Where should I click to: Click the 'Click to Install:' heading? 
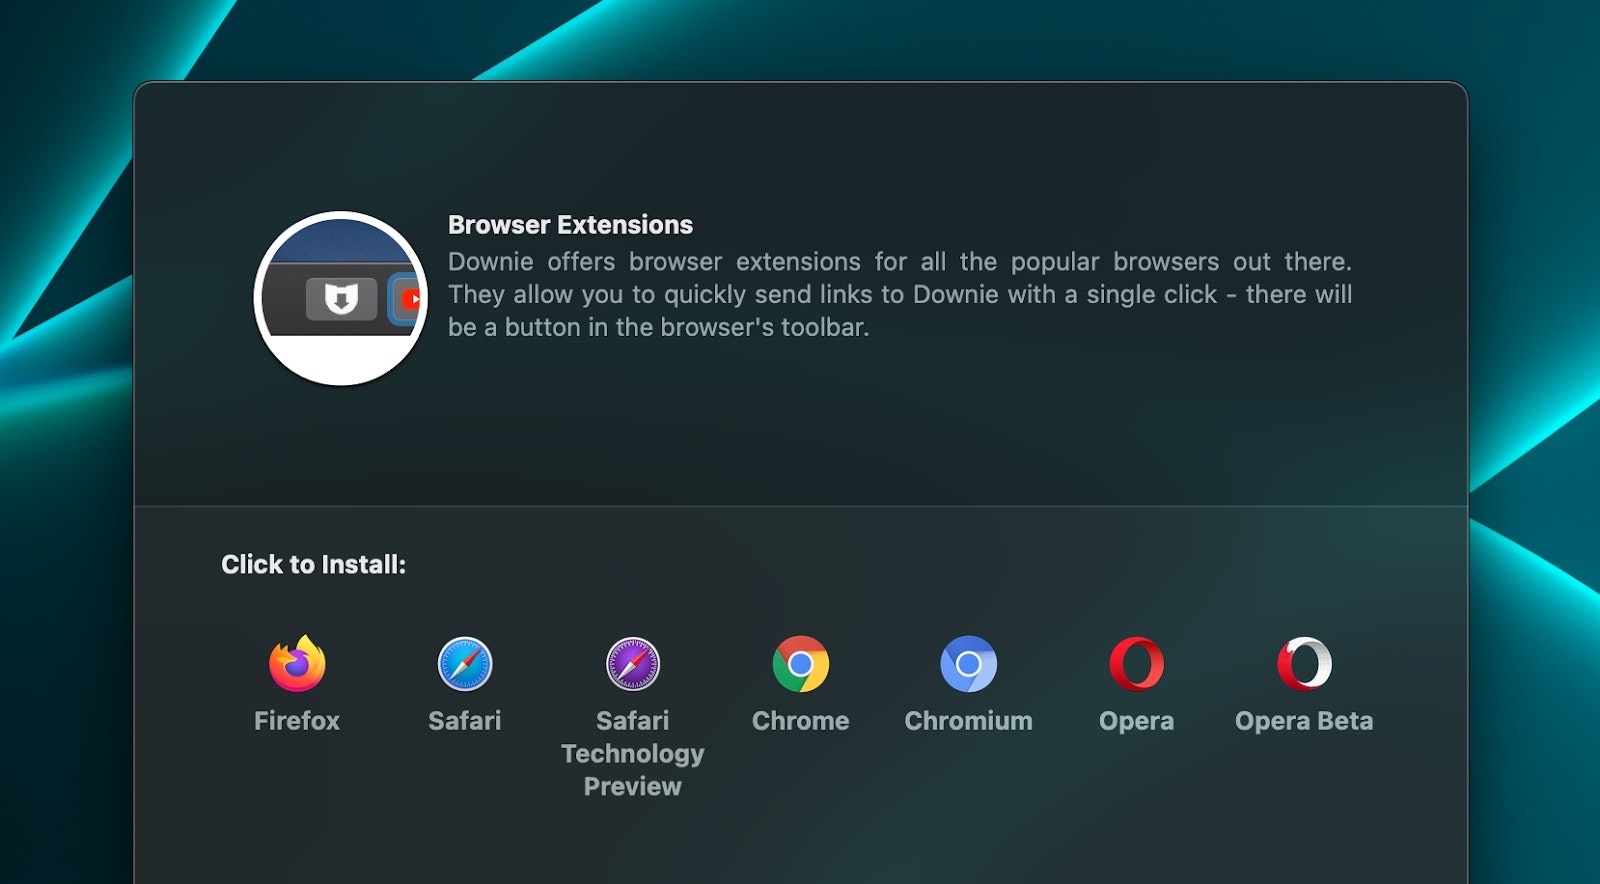314,565
